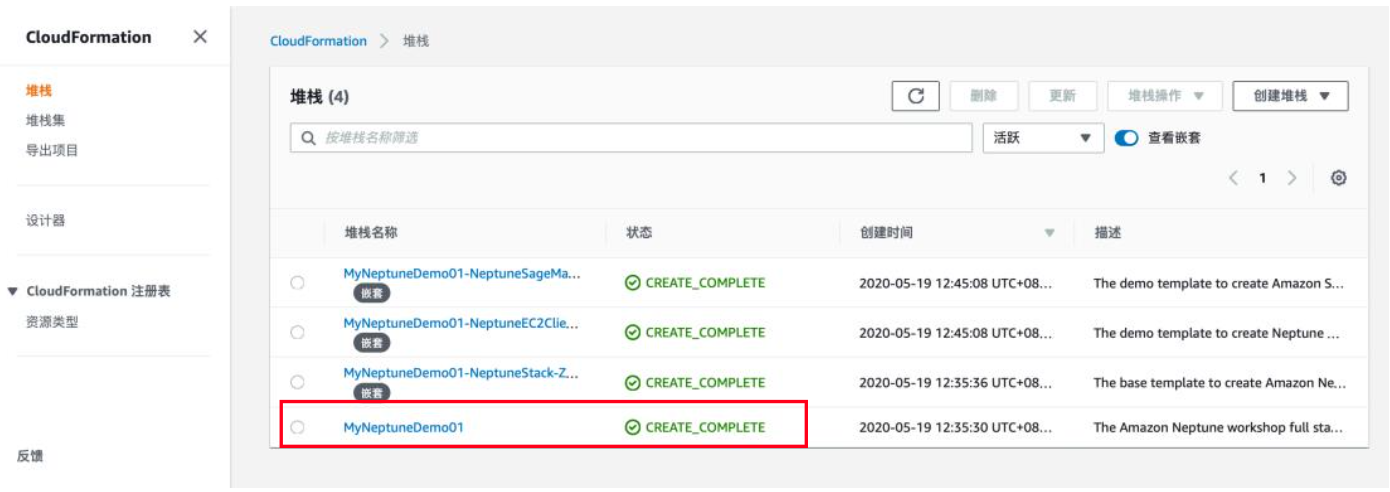This screenshot has width=1390, height=492.
Task: Click 反馈 at the bottom left
Action: click(30, 456)
